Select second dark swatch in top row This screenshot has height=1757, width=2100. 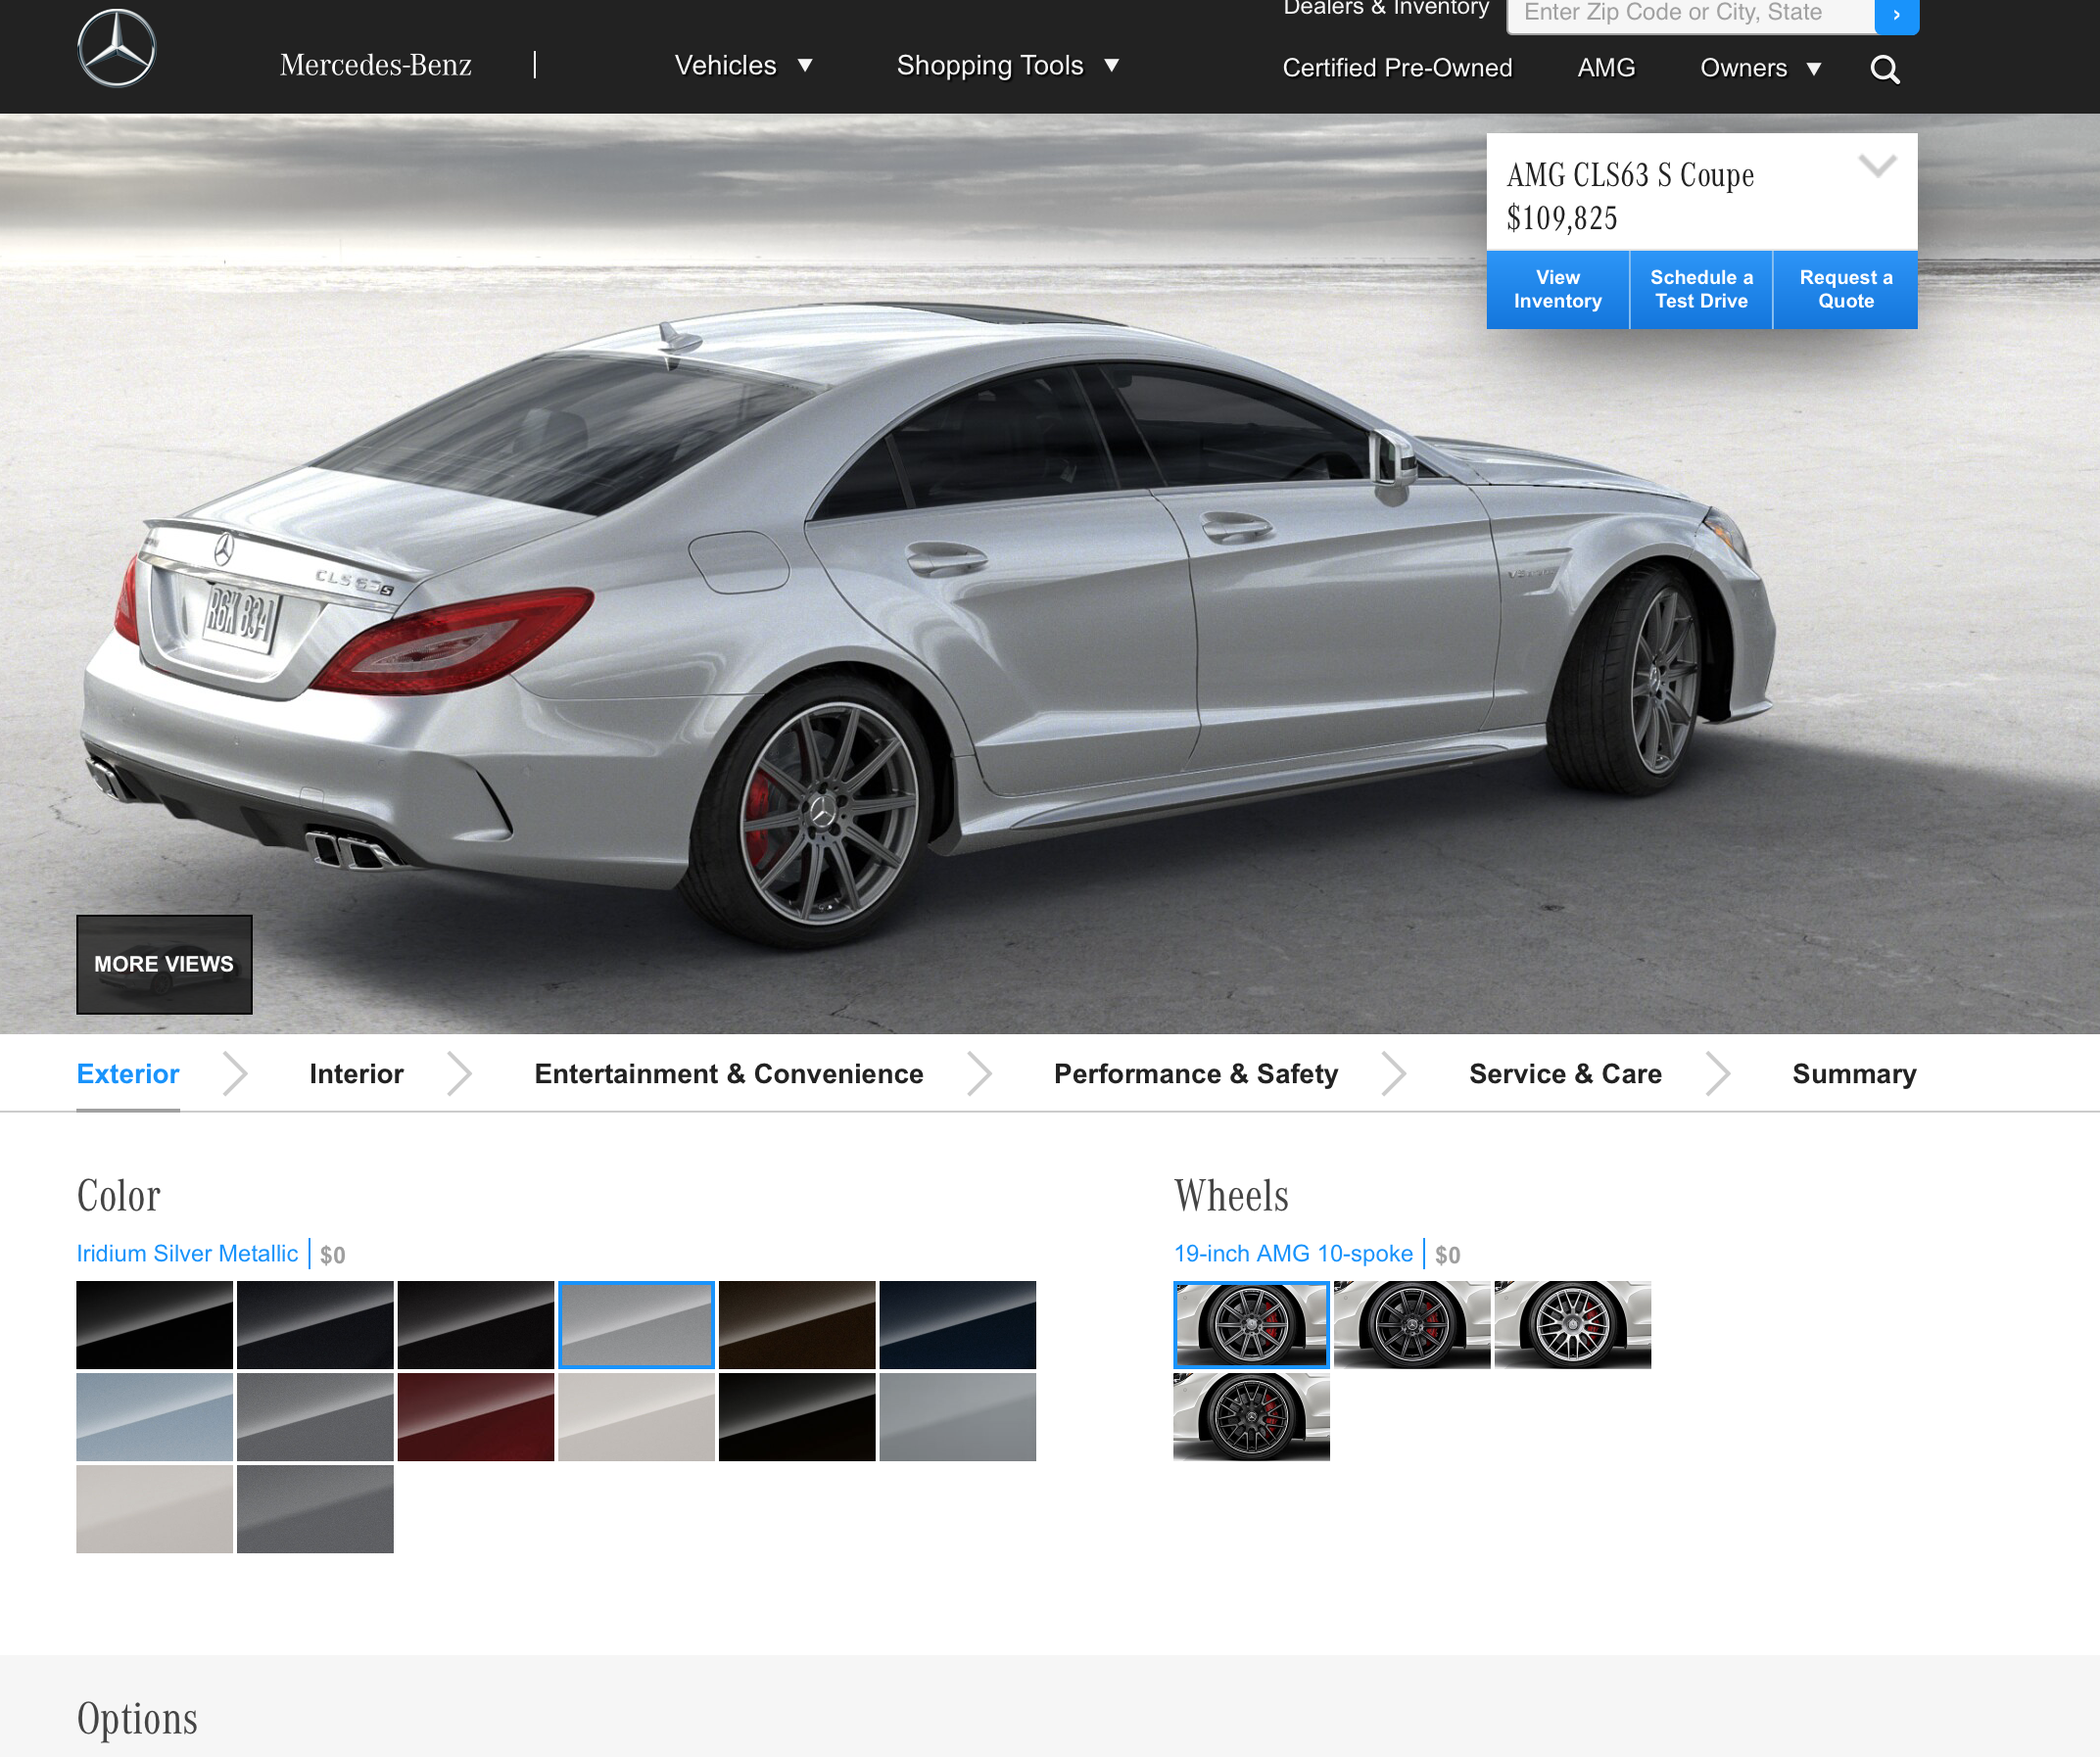click(315, 1325)
